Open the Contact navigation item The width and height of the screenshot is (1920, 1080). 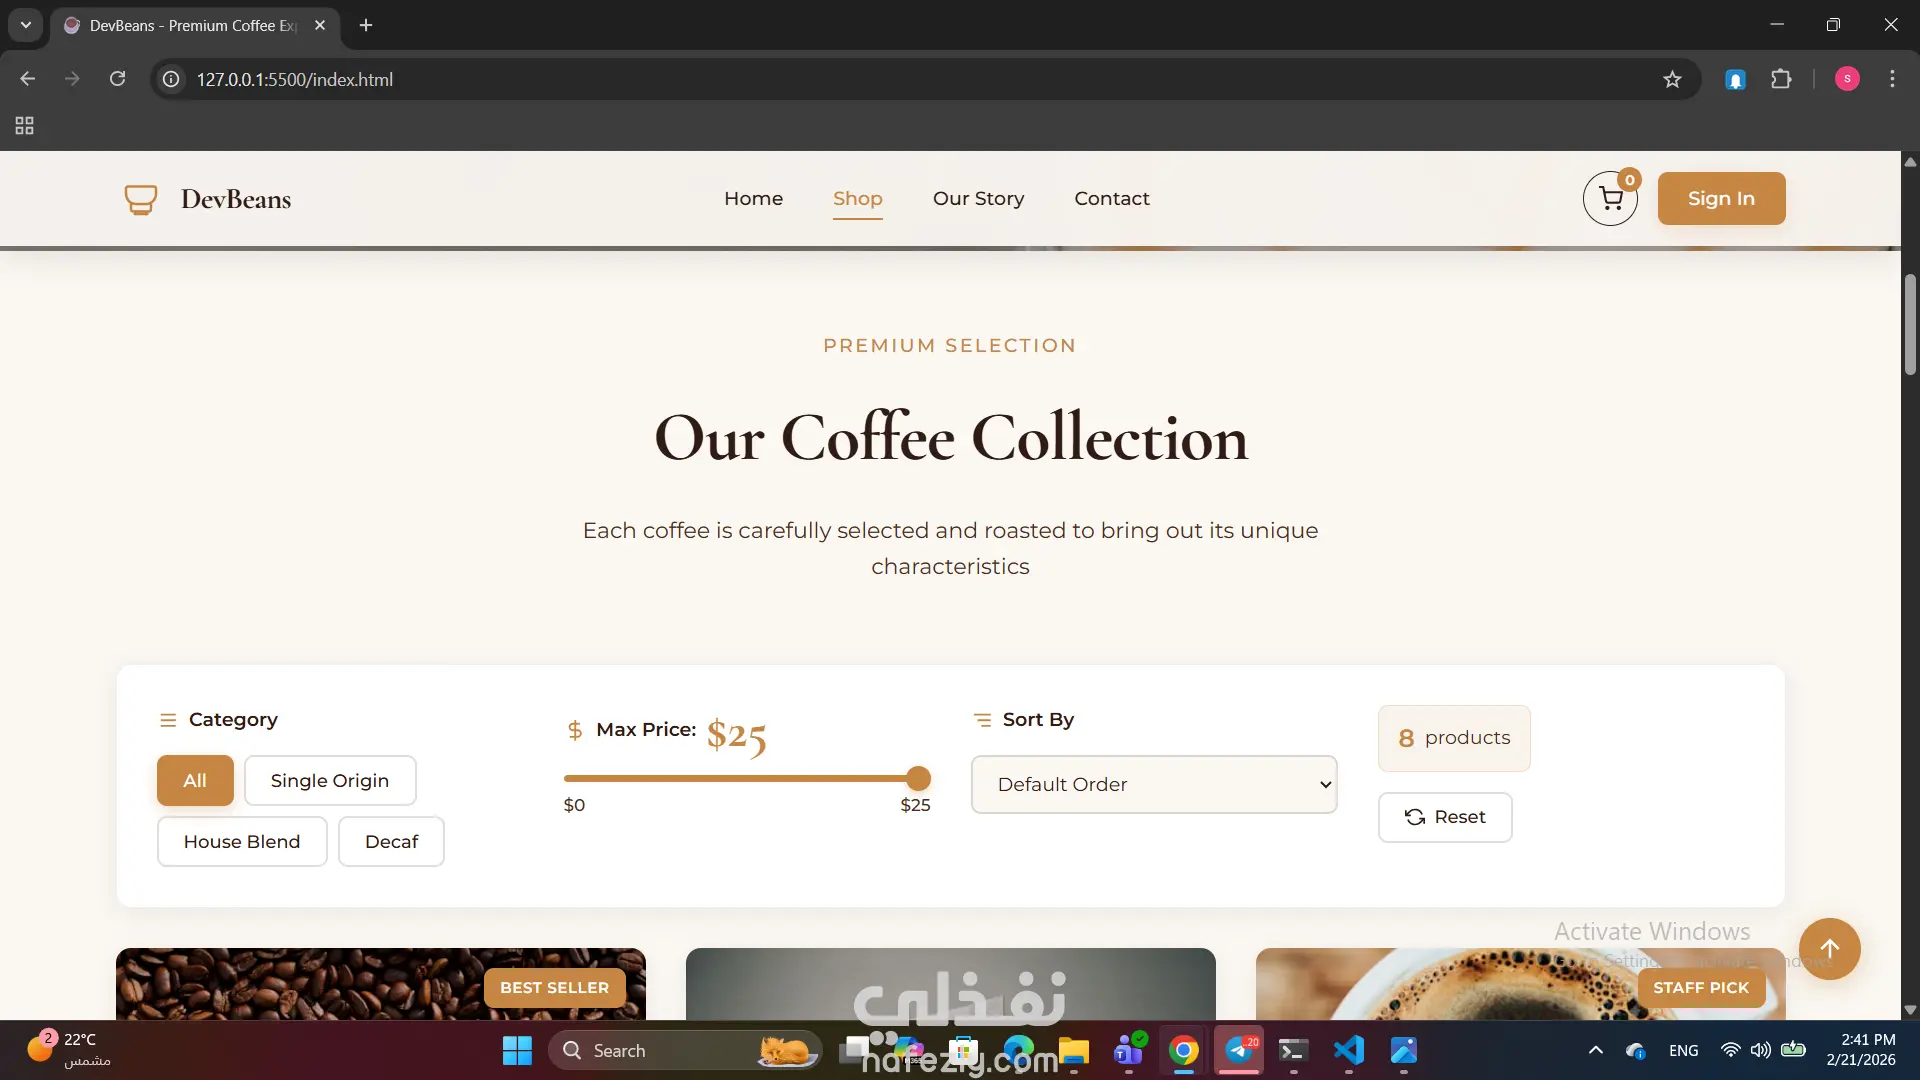1112,199
